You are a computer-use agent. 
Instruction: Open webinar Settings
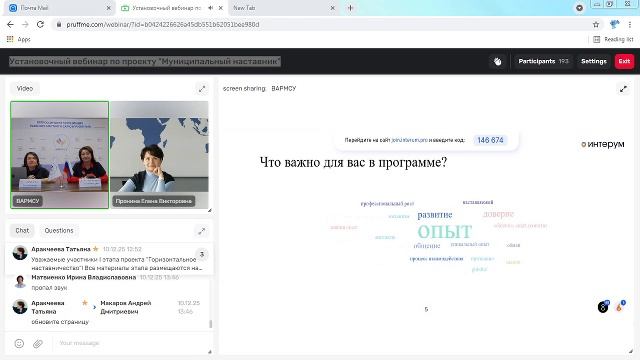coord(593,61)
